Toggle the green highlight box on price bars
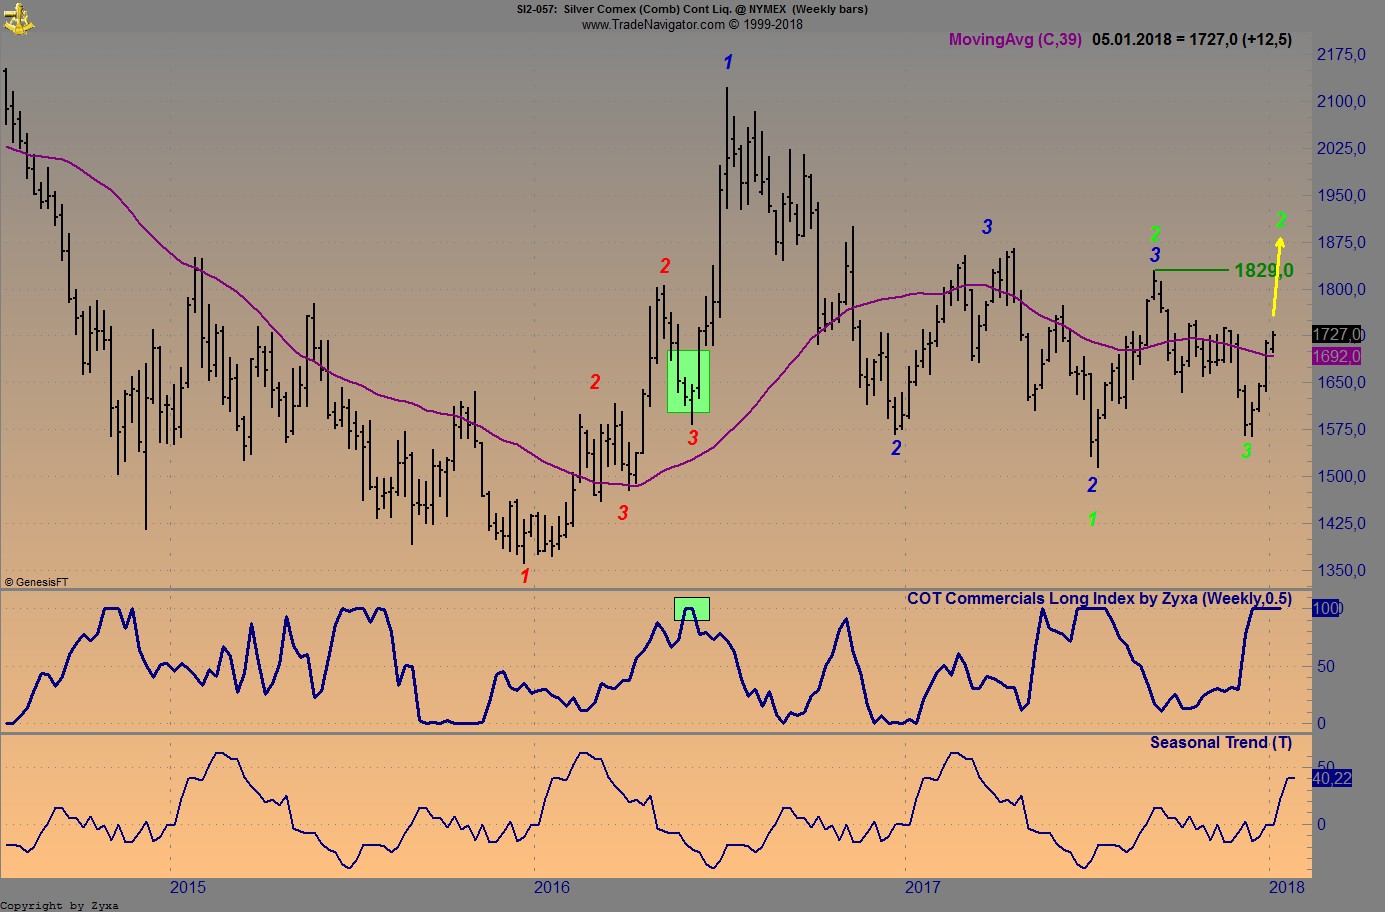Viewport: 1385px width, 912px height. (x=688, y=381)
